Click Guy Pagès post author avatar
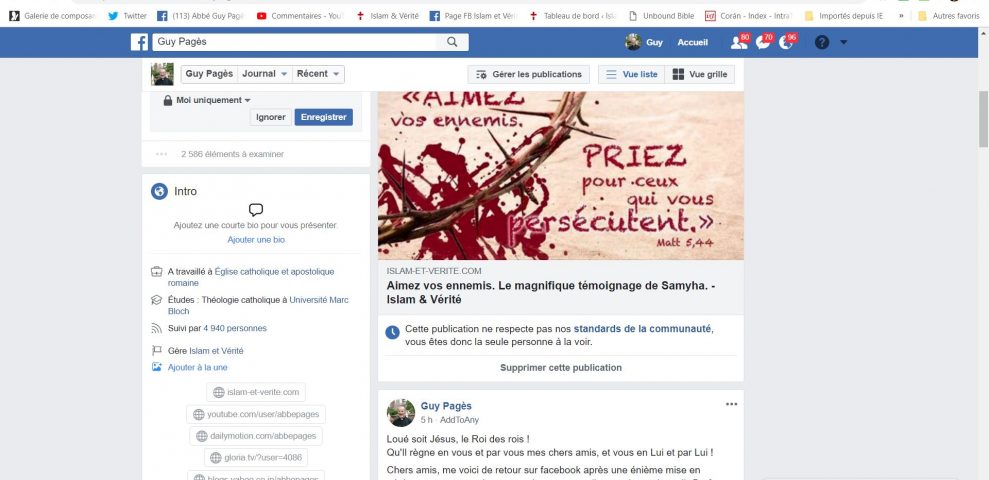 [x=401, y=413]
